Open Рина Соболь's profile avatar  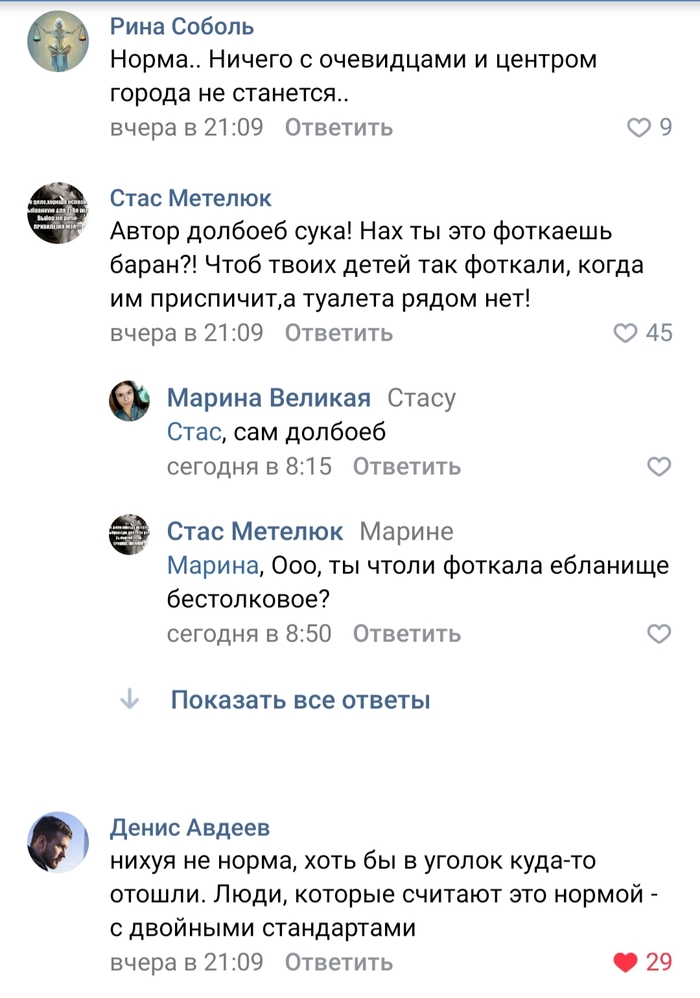point(58,40)
